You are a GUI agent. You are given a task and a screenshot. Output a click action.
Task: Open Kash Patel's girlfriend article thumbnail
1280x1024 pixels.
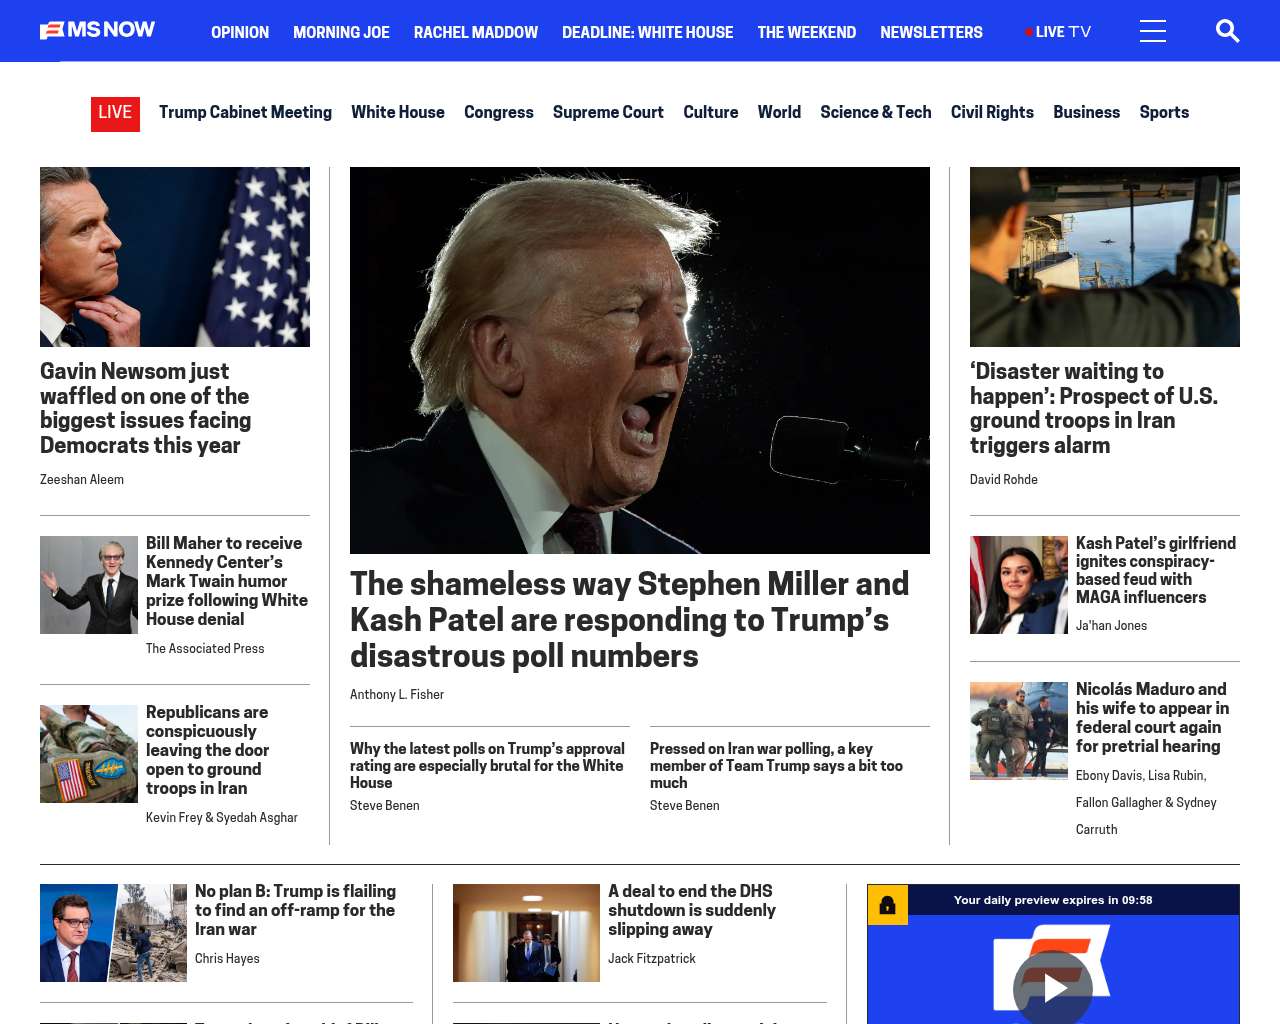coord(1018,585)
